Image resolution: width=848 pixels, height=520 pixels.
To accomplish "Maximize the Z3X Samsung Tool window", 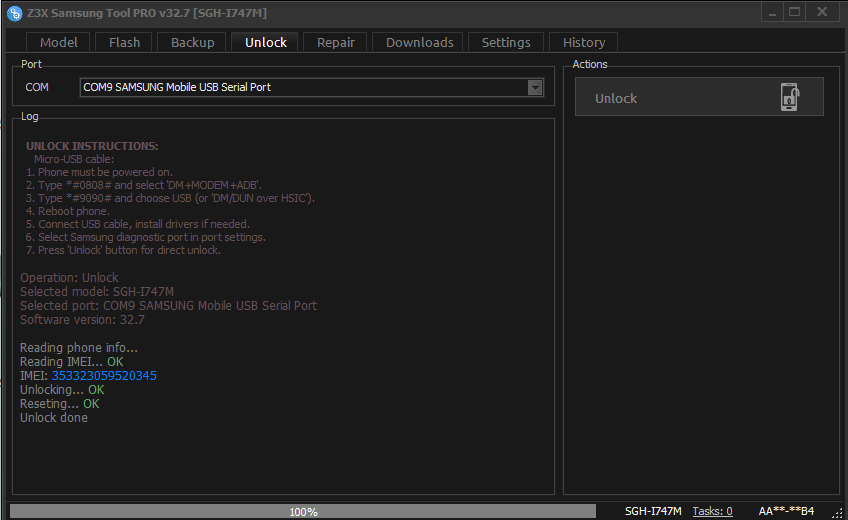I will click(x=794, y=12).
